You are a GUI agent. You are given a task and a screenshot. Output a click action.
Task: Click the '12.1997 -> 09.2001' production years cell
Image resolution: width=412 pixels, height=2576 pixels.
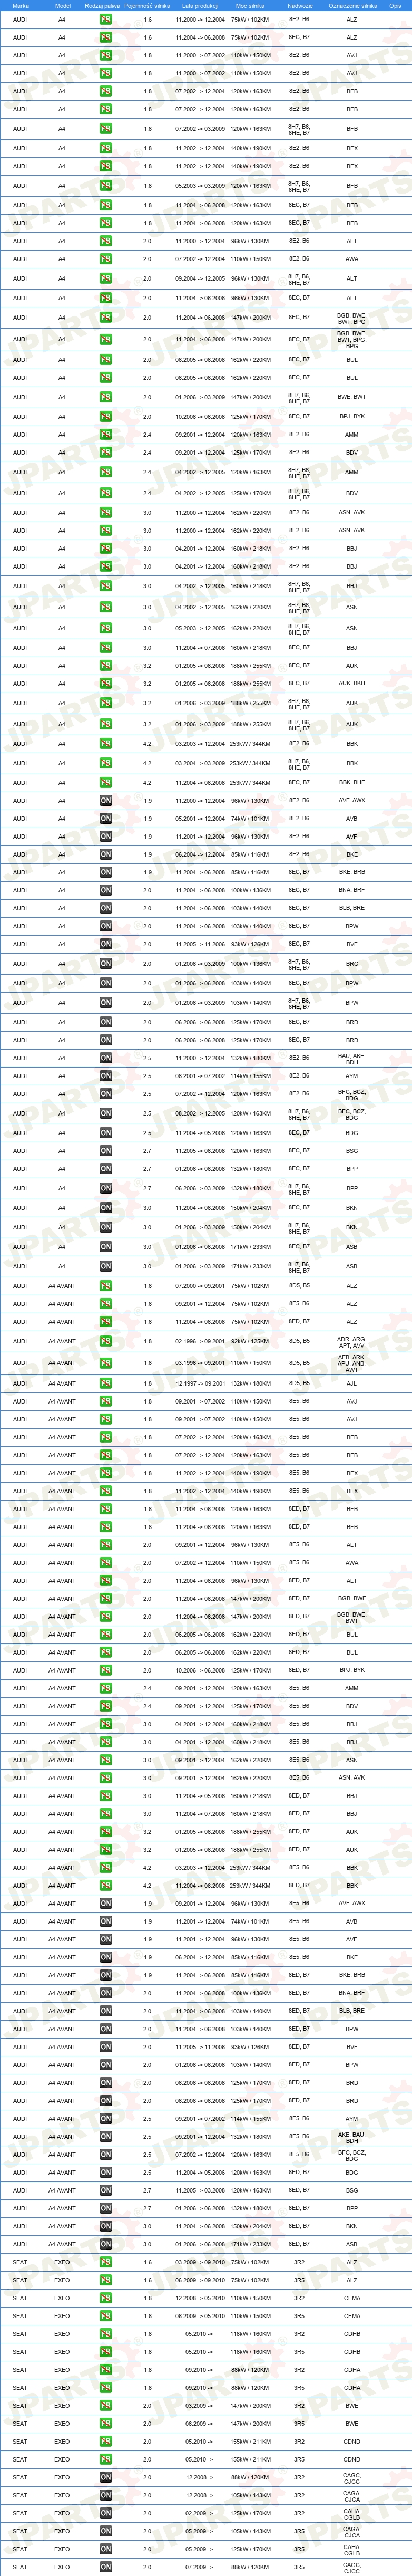coord(200,1384)
